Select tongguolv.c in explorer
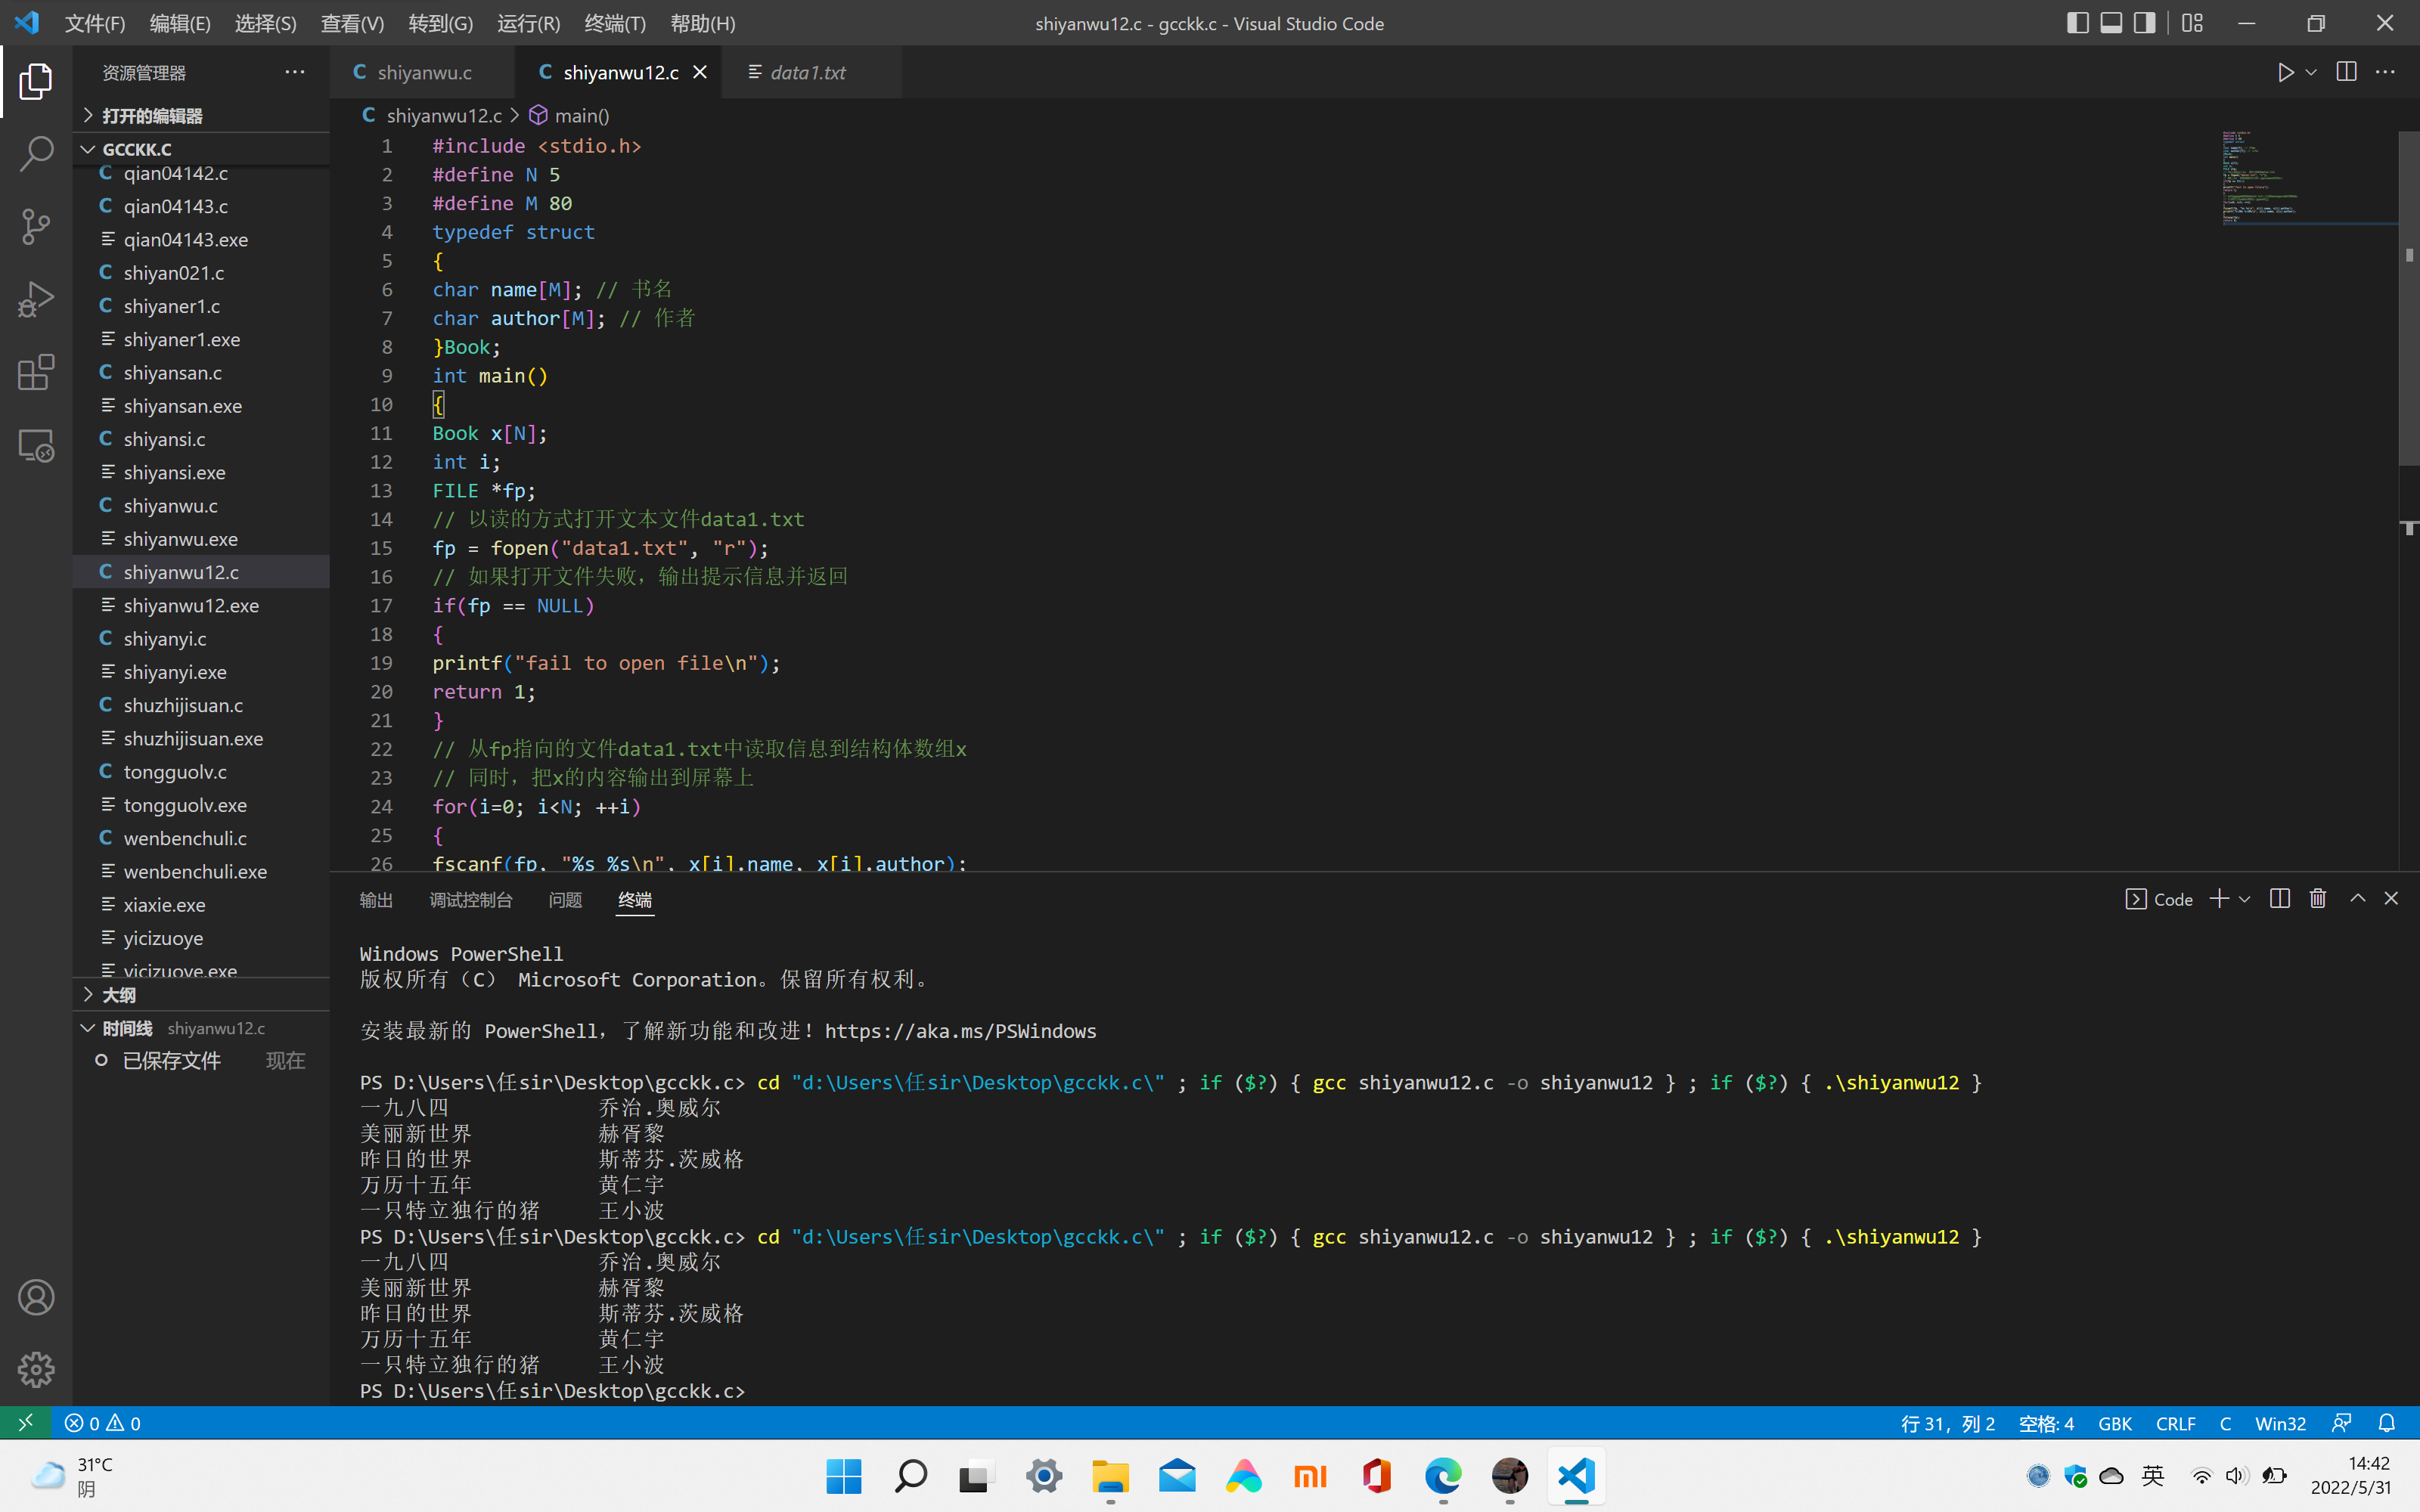The height and width of the screenshot is (1512, 2420). (201, 772)
